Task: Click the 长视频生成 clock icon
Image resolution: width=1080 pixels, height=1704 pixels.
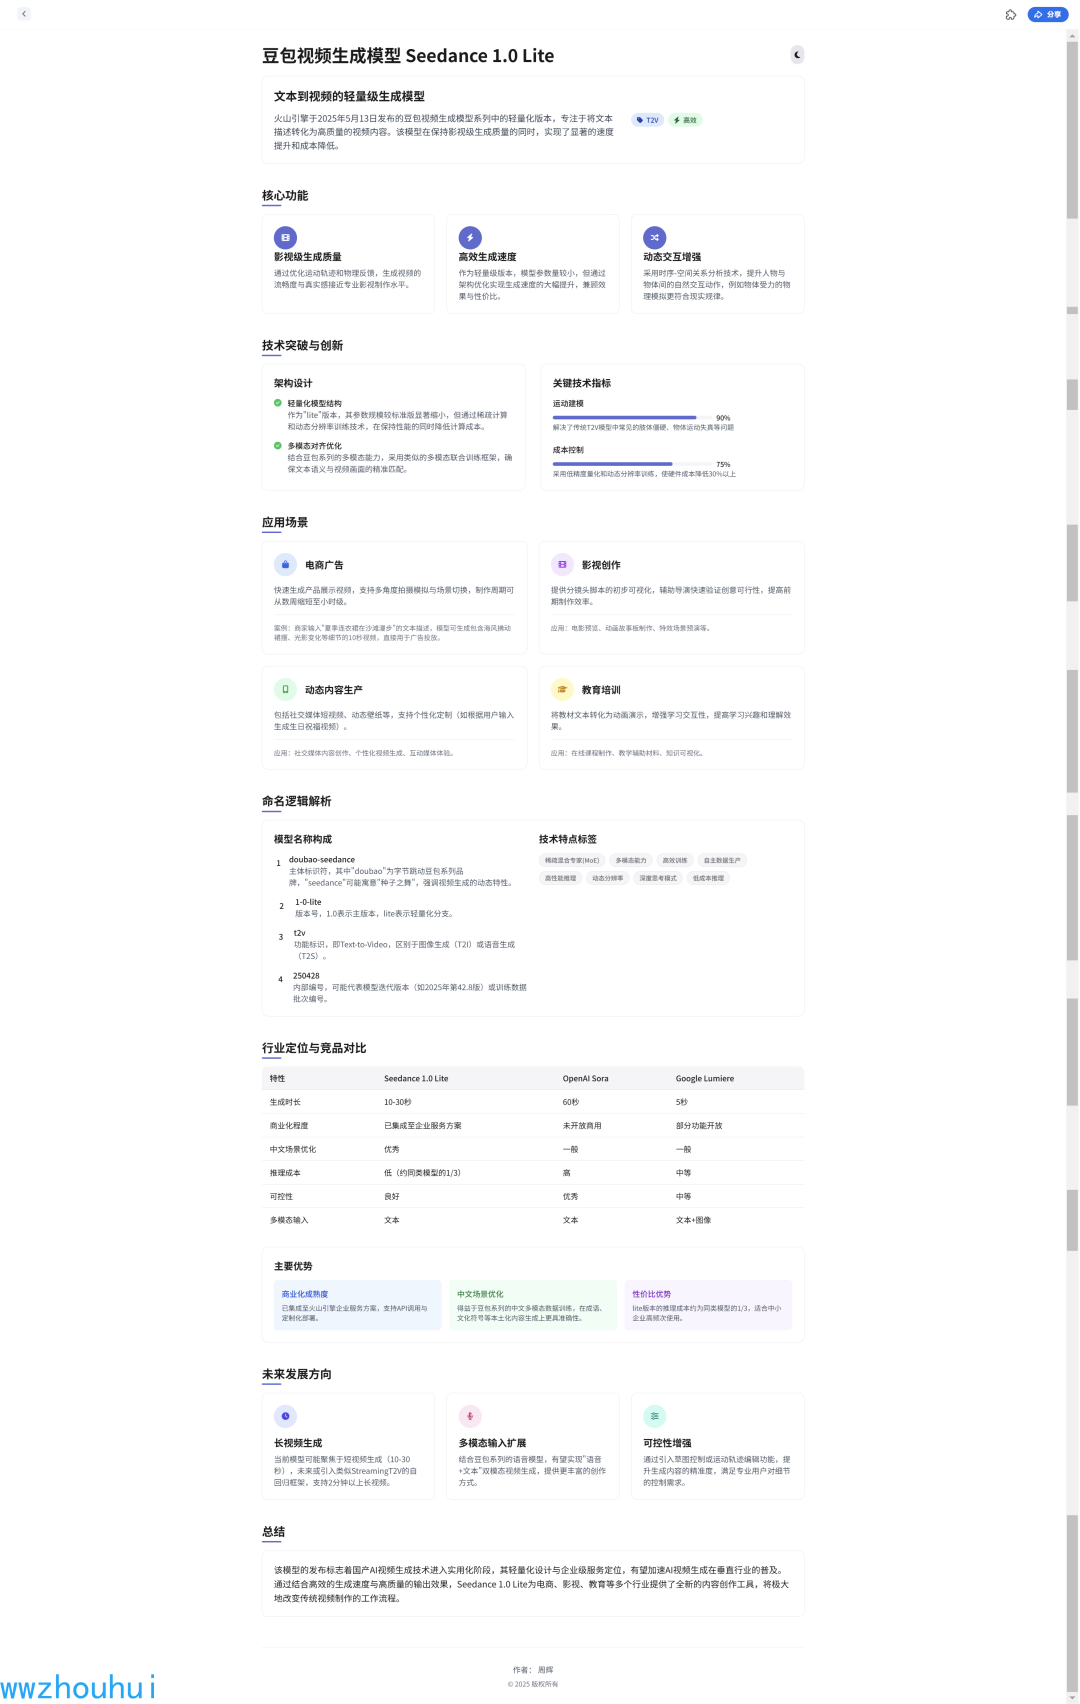Action: [285, 1416]
